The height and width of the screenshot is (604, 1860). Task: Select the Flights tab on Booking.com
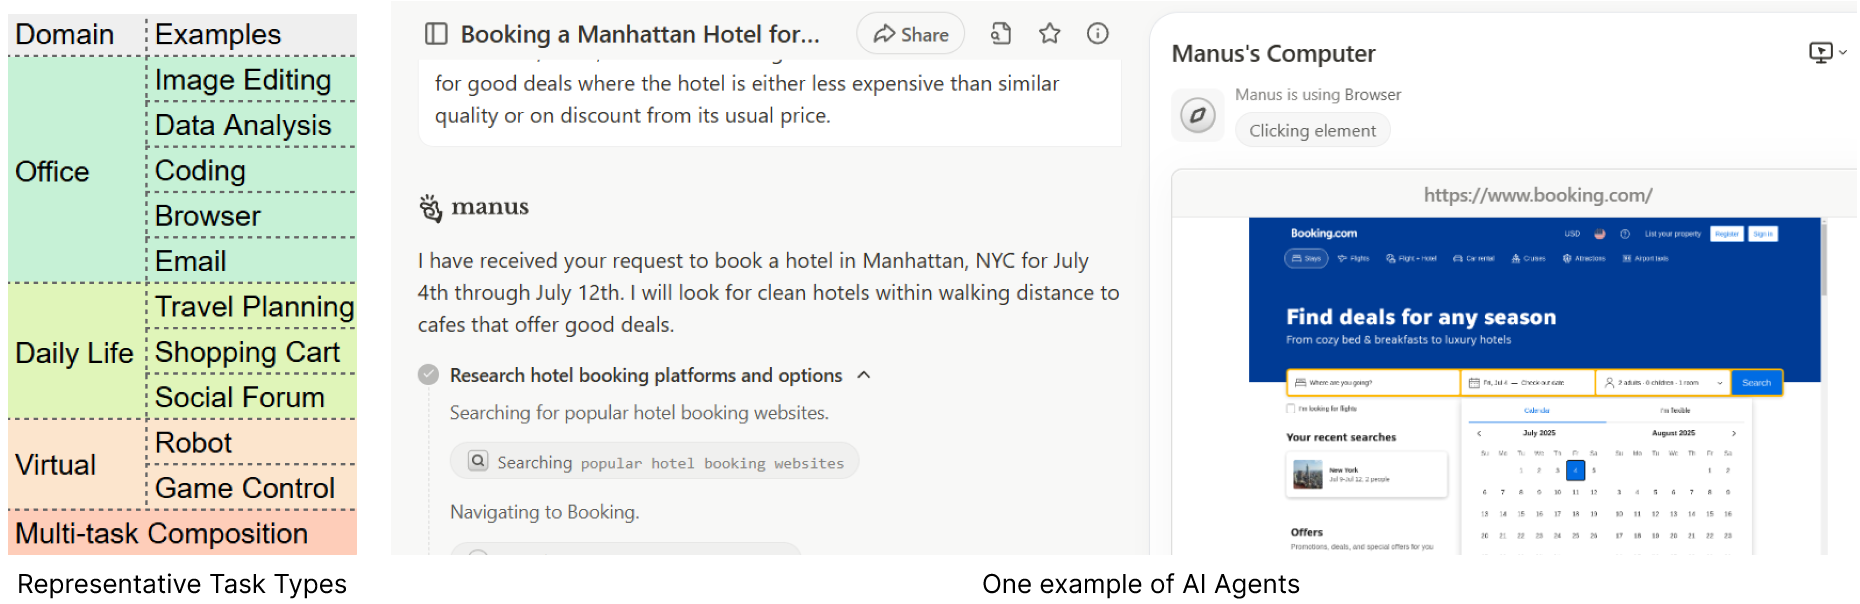pyautogui.click(x=1354, y=258)
